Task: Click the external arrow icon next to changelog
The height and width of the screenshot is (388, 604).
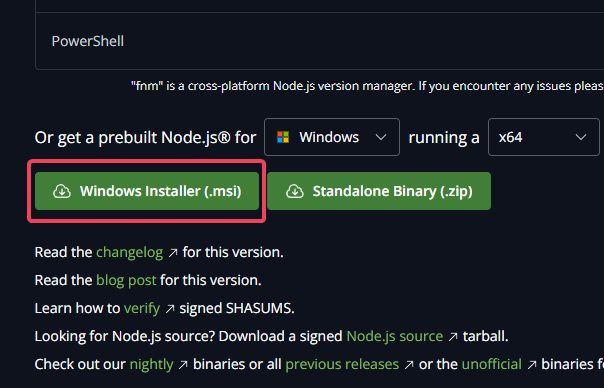Action: coord(173,253)
